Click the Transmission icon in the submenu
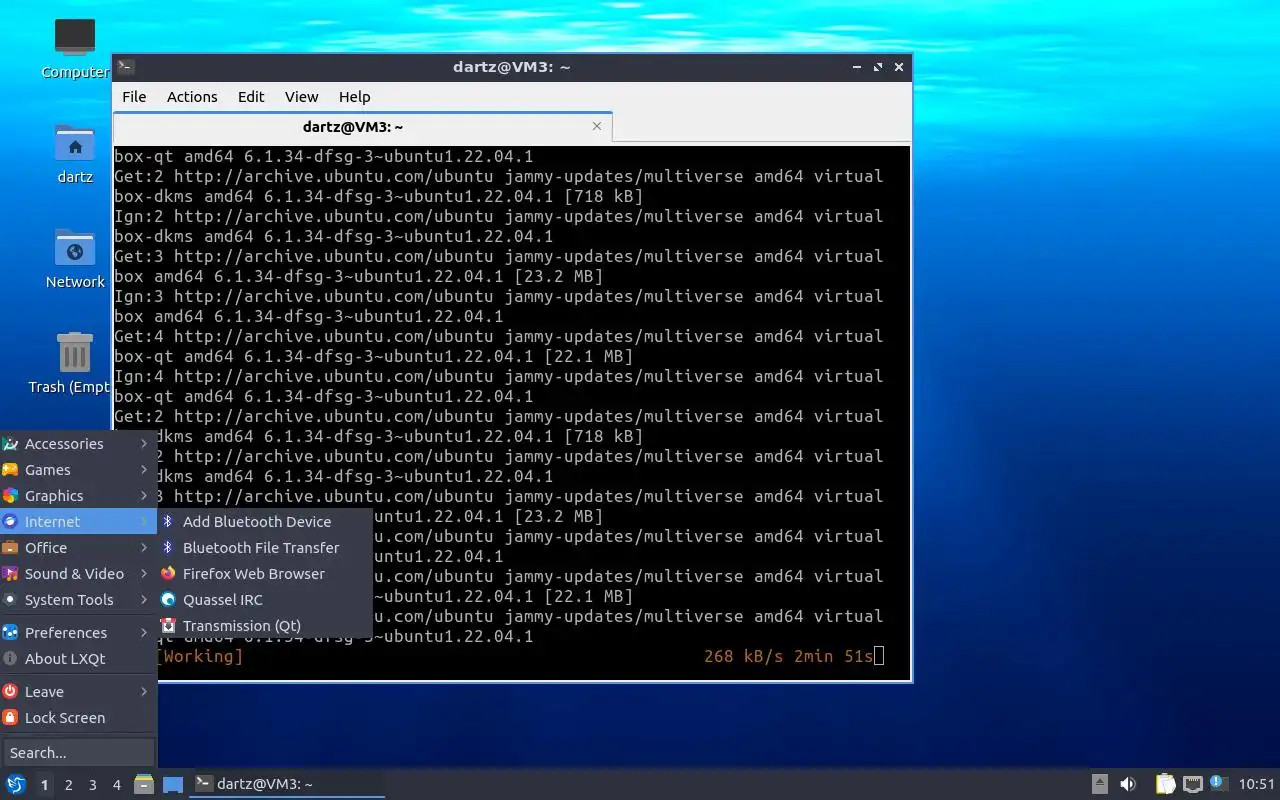Image resolution: width=1280 pixels, height=800 pixels. pos(168,626)
